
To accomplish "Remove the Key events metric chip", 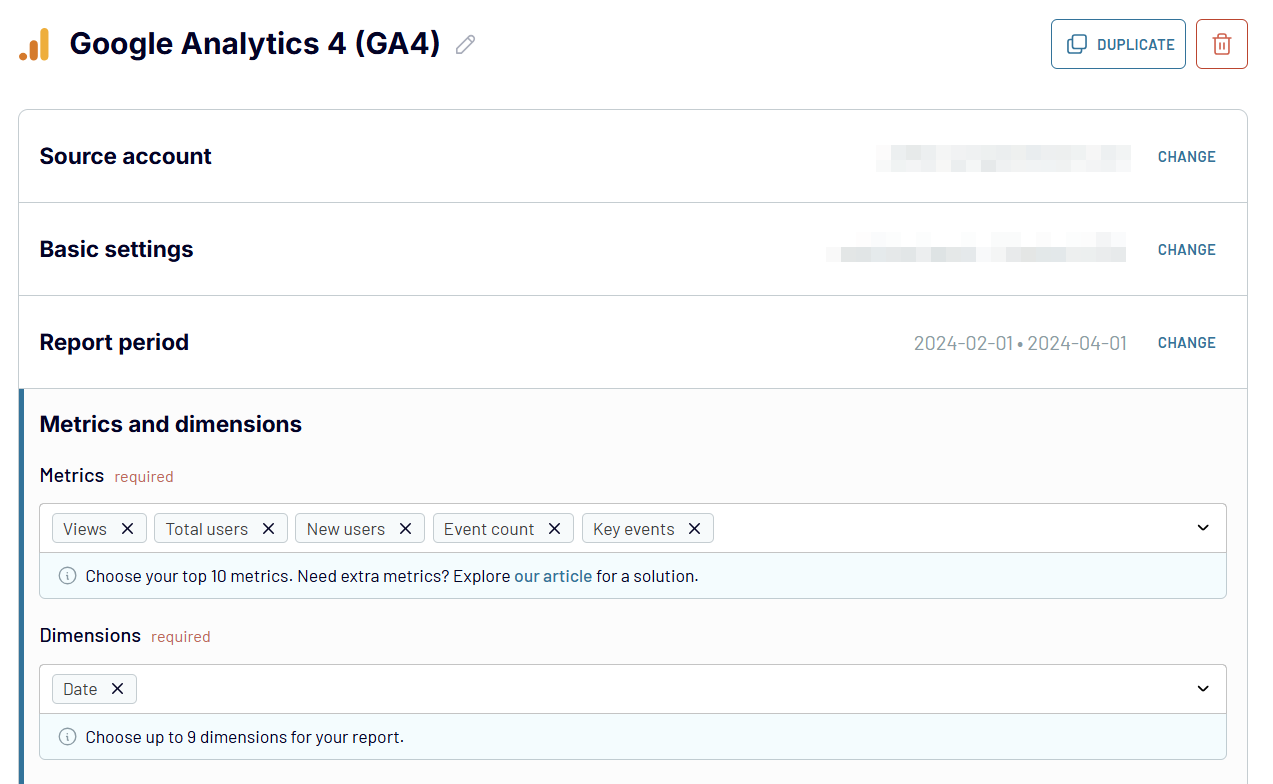I will click(x=694, y=528).
